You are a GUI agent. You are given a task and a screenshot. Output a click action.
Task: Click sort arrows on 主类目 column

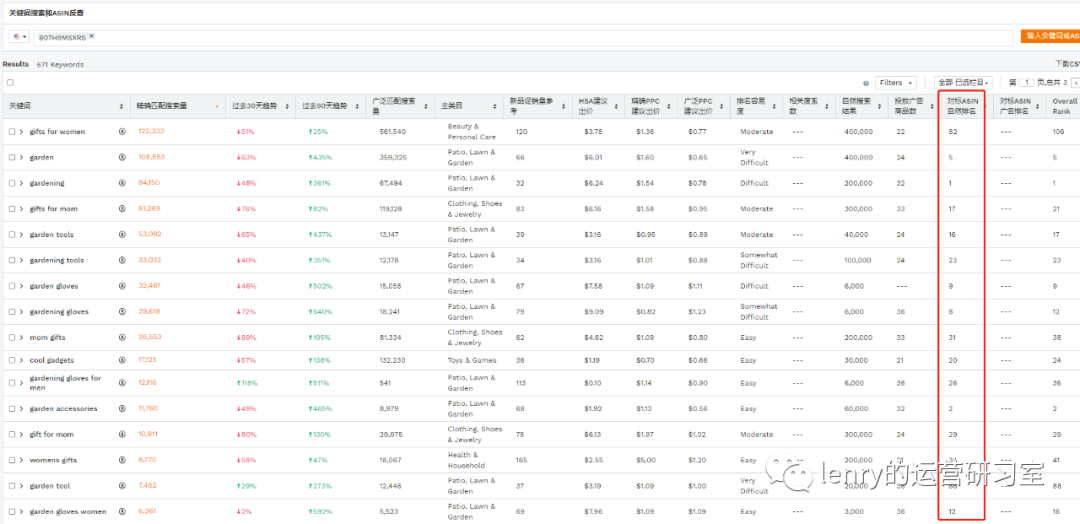click(495, 107)
